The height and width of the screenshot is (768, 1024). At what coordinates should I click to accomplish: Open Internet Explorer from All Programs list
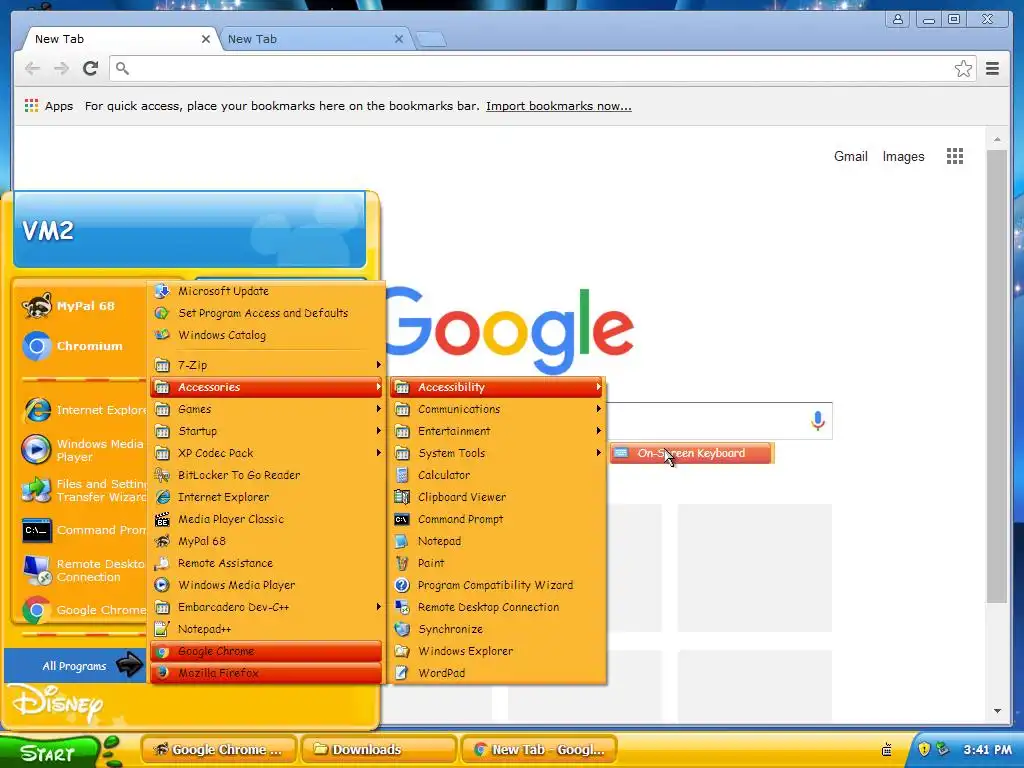tap(266, 497)
